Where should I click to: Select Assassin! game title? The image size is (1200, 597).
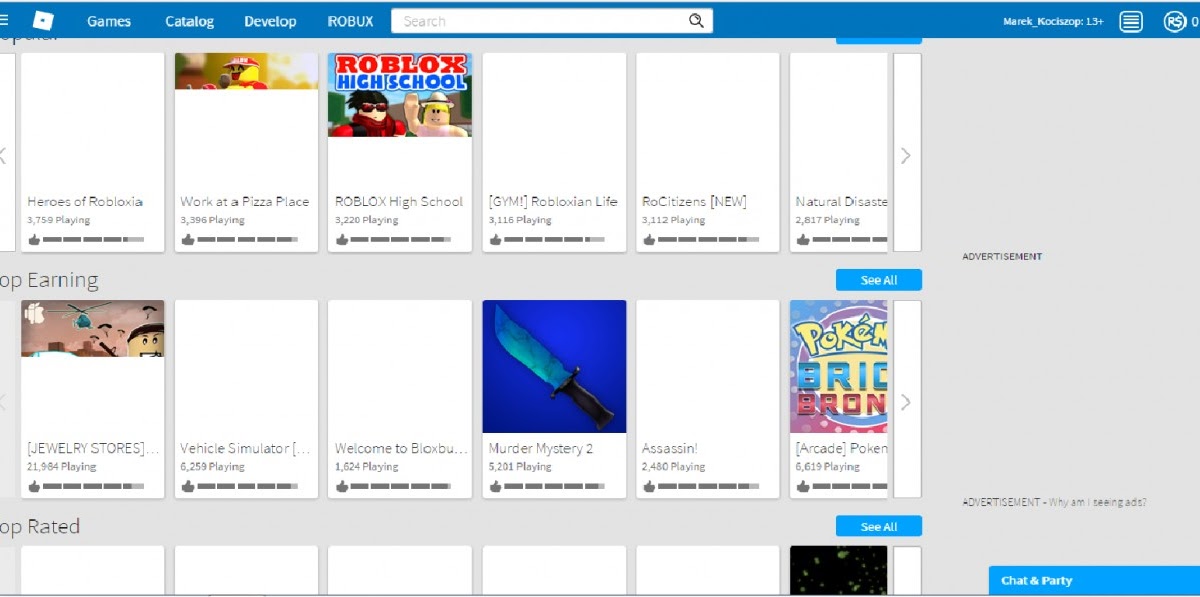670,449
